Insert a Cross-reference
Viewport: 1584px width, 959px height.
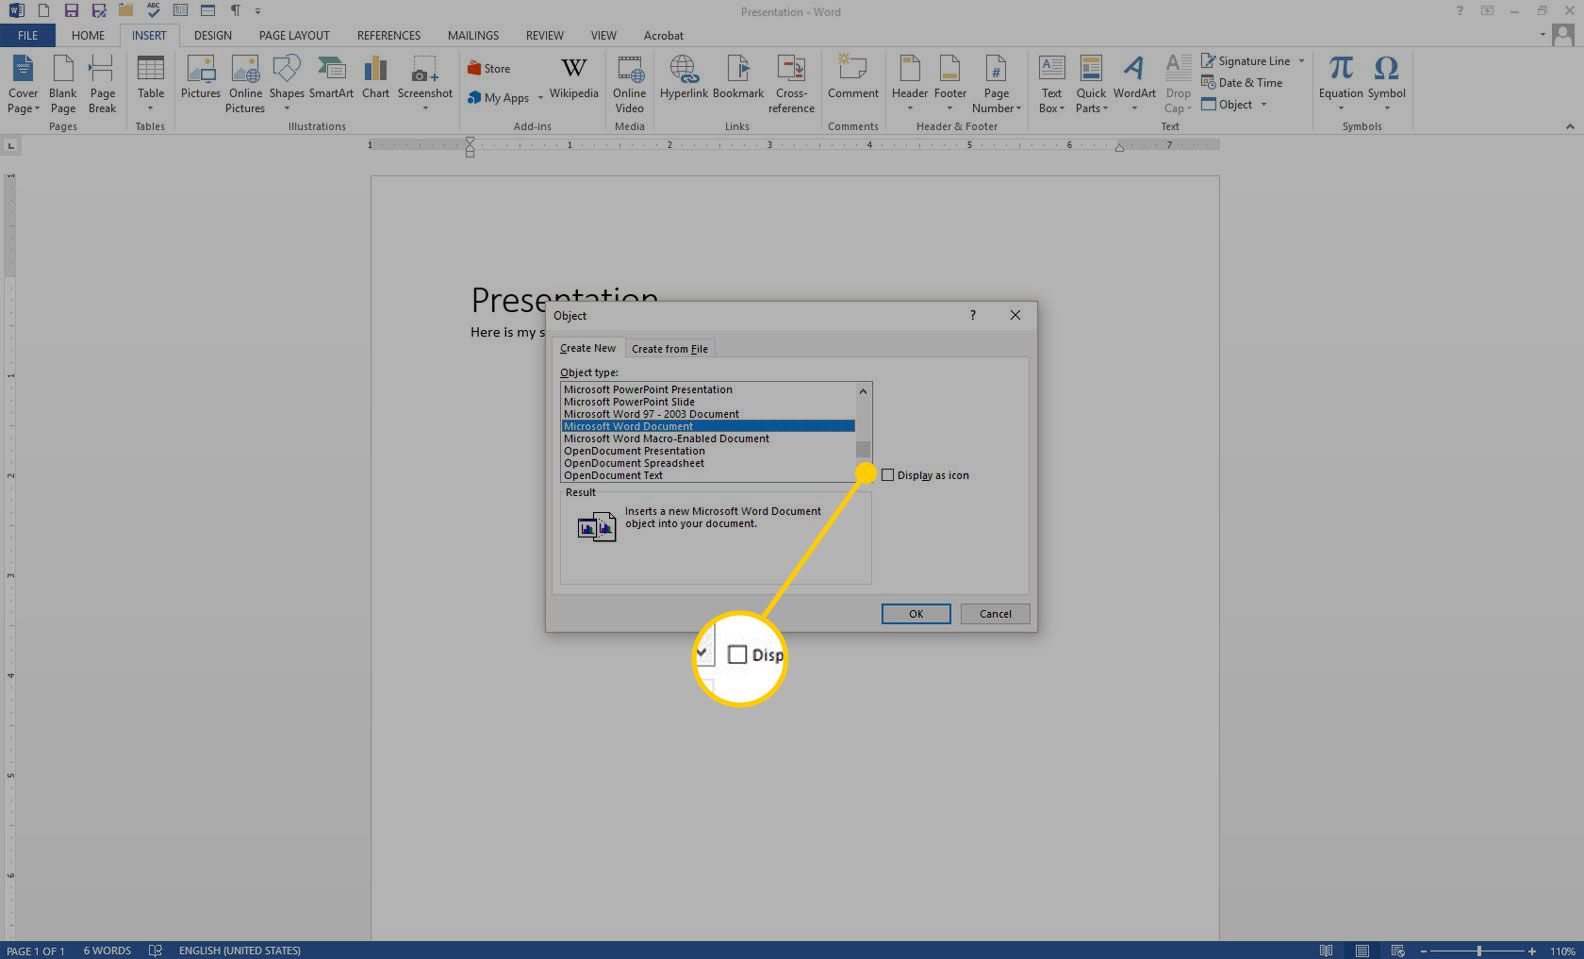791,84
